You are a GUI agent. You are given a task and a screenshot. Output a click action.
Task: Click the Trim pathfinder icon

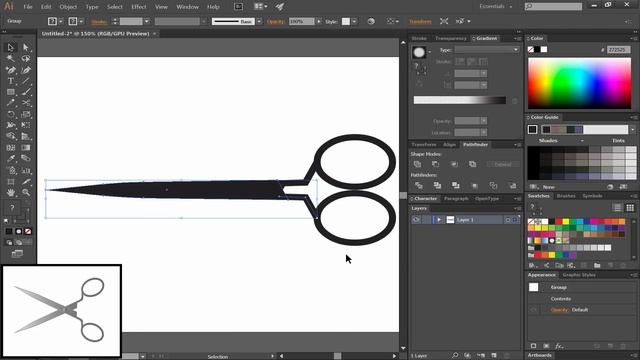[437, 186]
